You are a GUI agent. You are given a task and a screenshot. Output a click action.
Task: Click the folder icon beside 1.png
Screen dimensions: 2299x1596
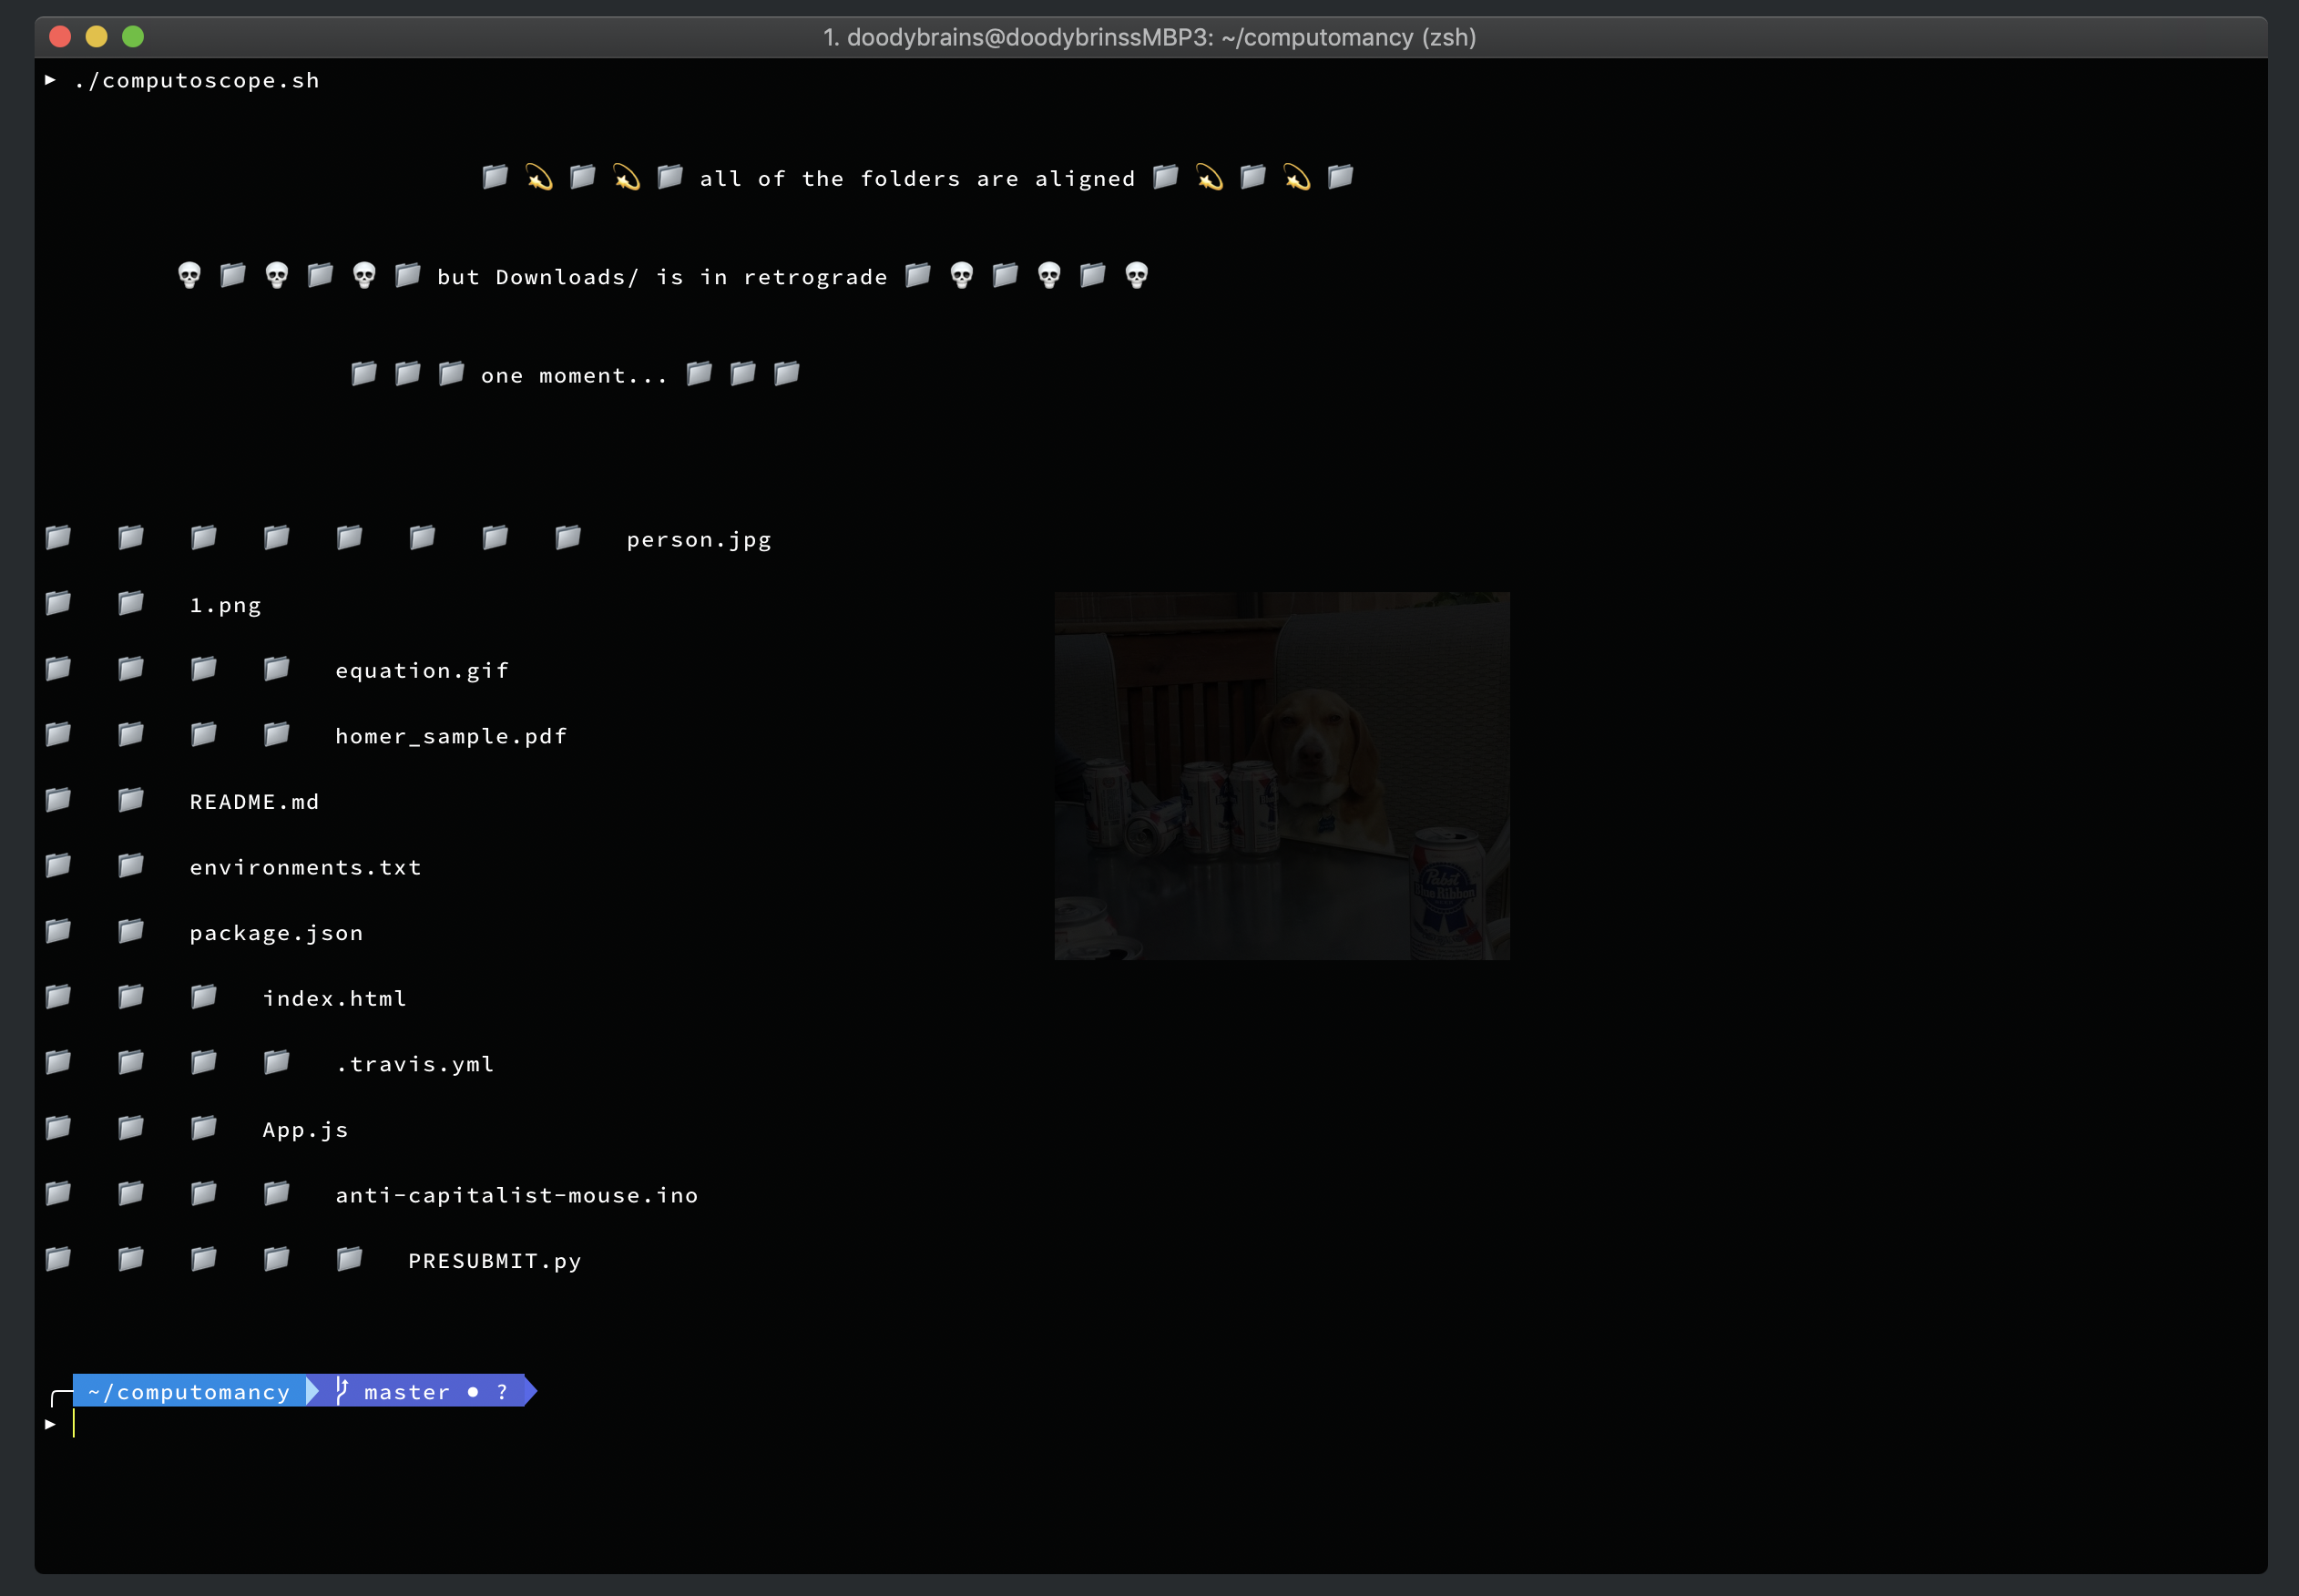coord(131,603)
